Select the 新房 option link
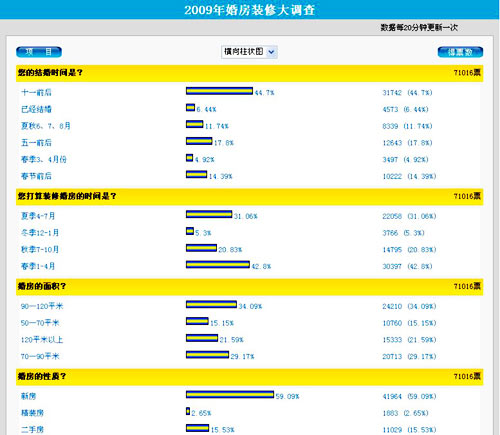Viewport: 500px width, 435px height. (x=28, y=396)
